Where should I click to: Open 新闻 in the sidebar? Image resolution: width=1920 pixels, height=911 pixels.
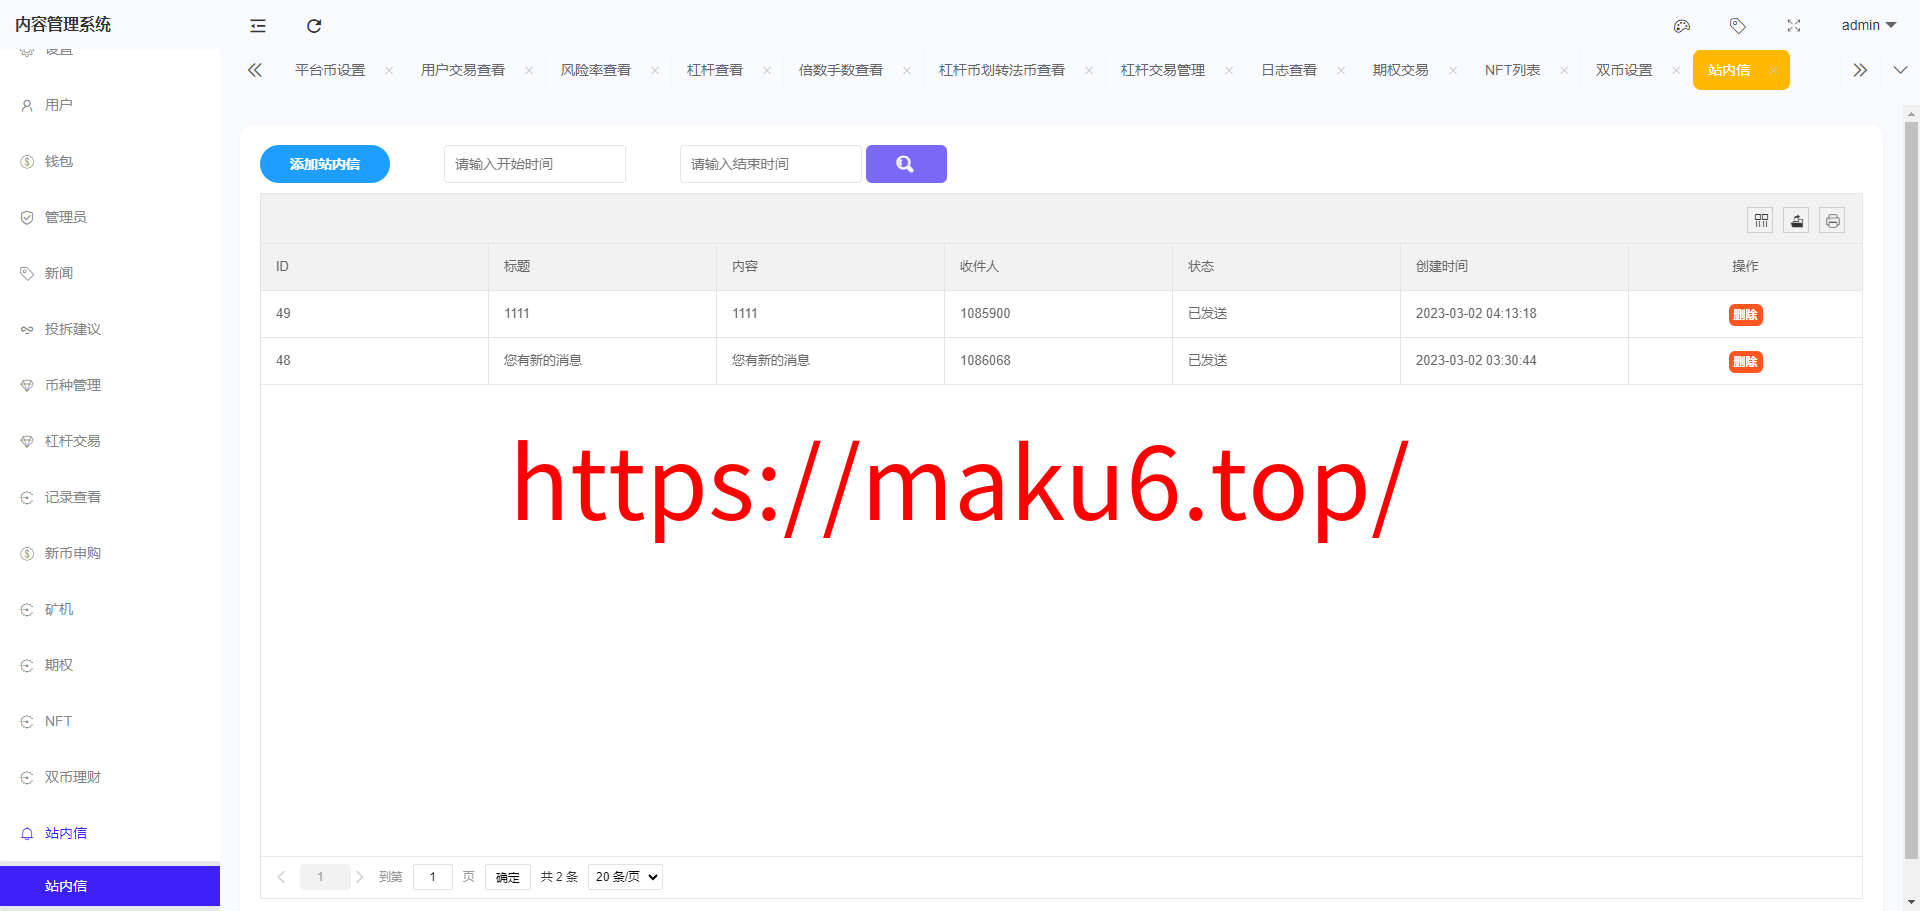coord(110,273)
